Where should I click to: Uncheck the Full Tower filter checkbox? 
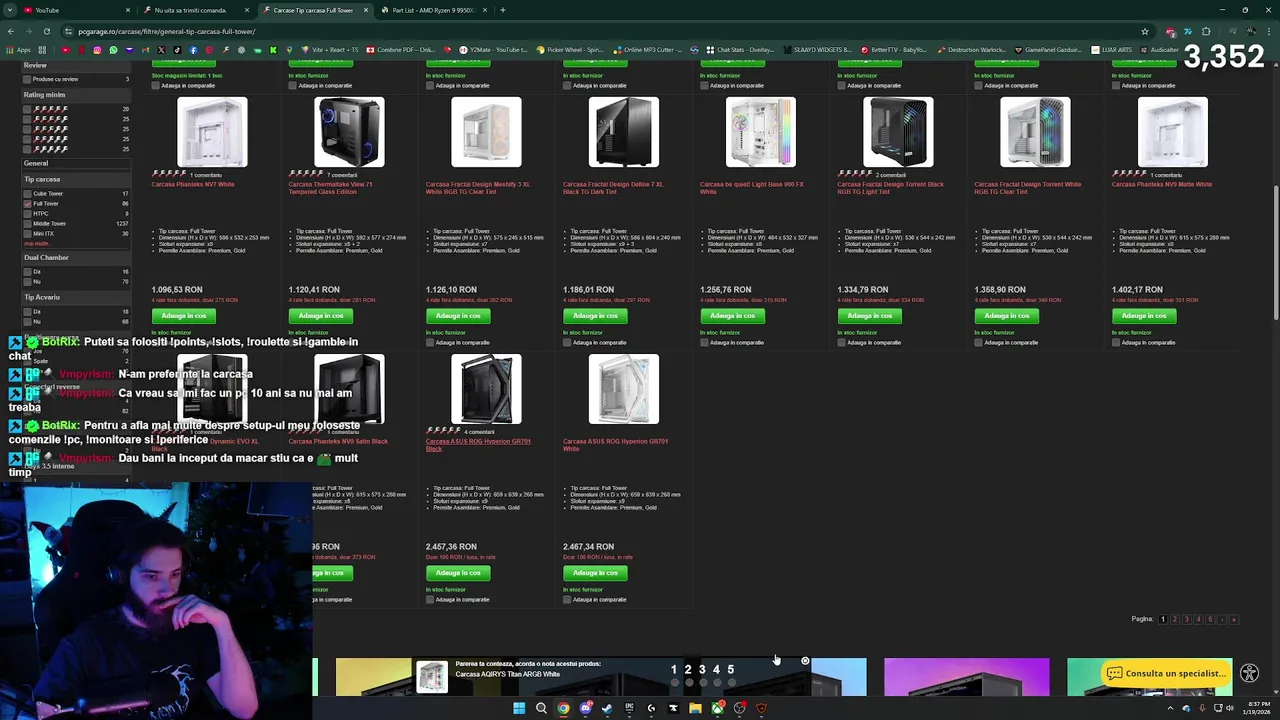(27, 204)
